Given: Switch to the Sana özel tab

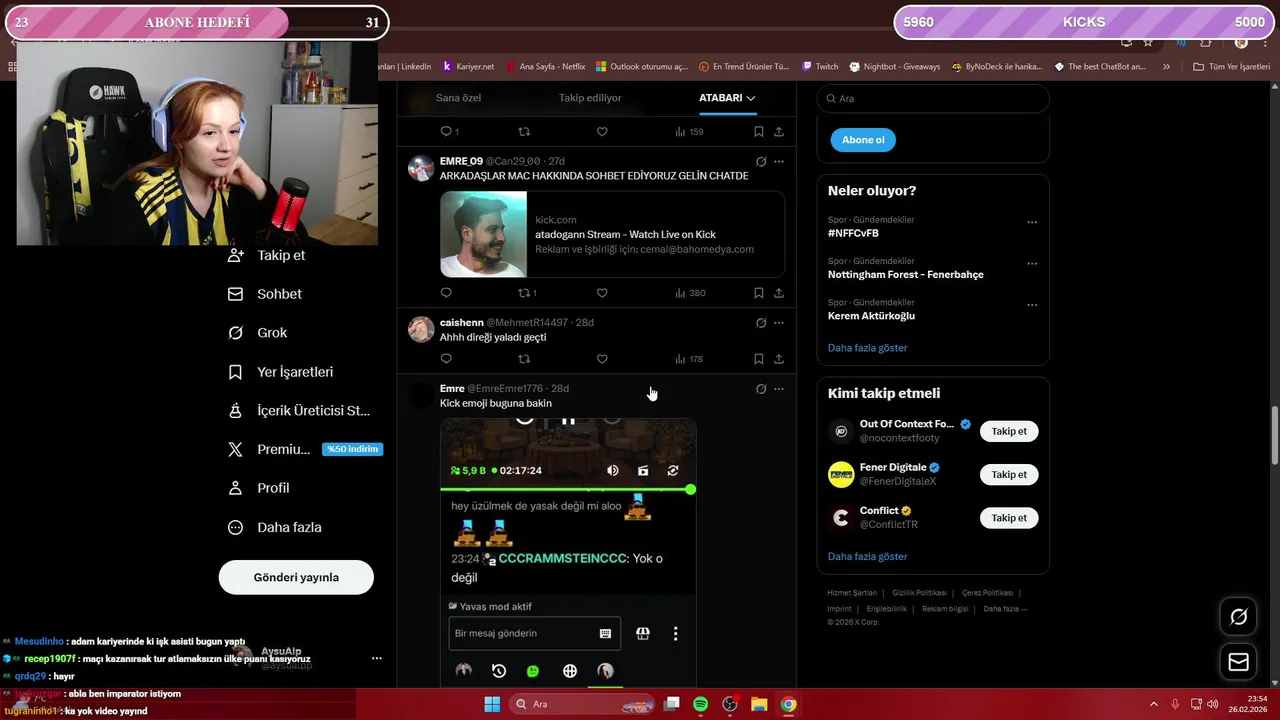Looking at the screenshot, I should pos(458,98).
